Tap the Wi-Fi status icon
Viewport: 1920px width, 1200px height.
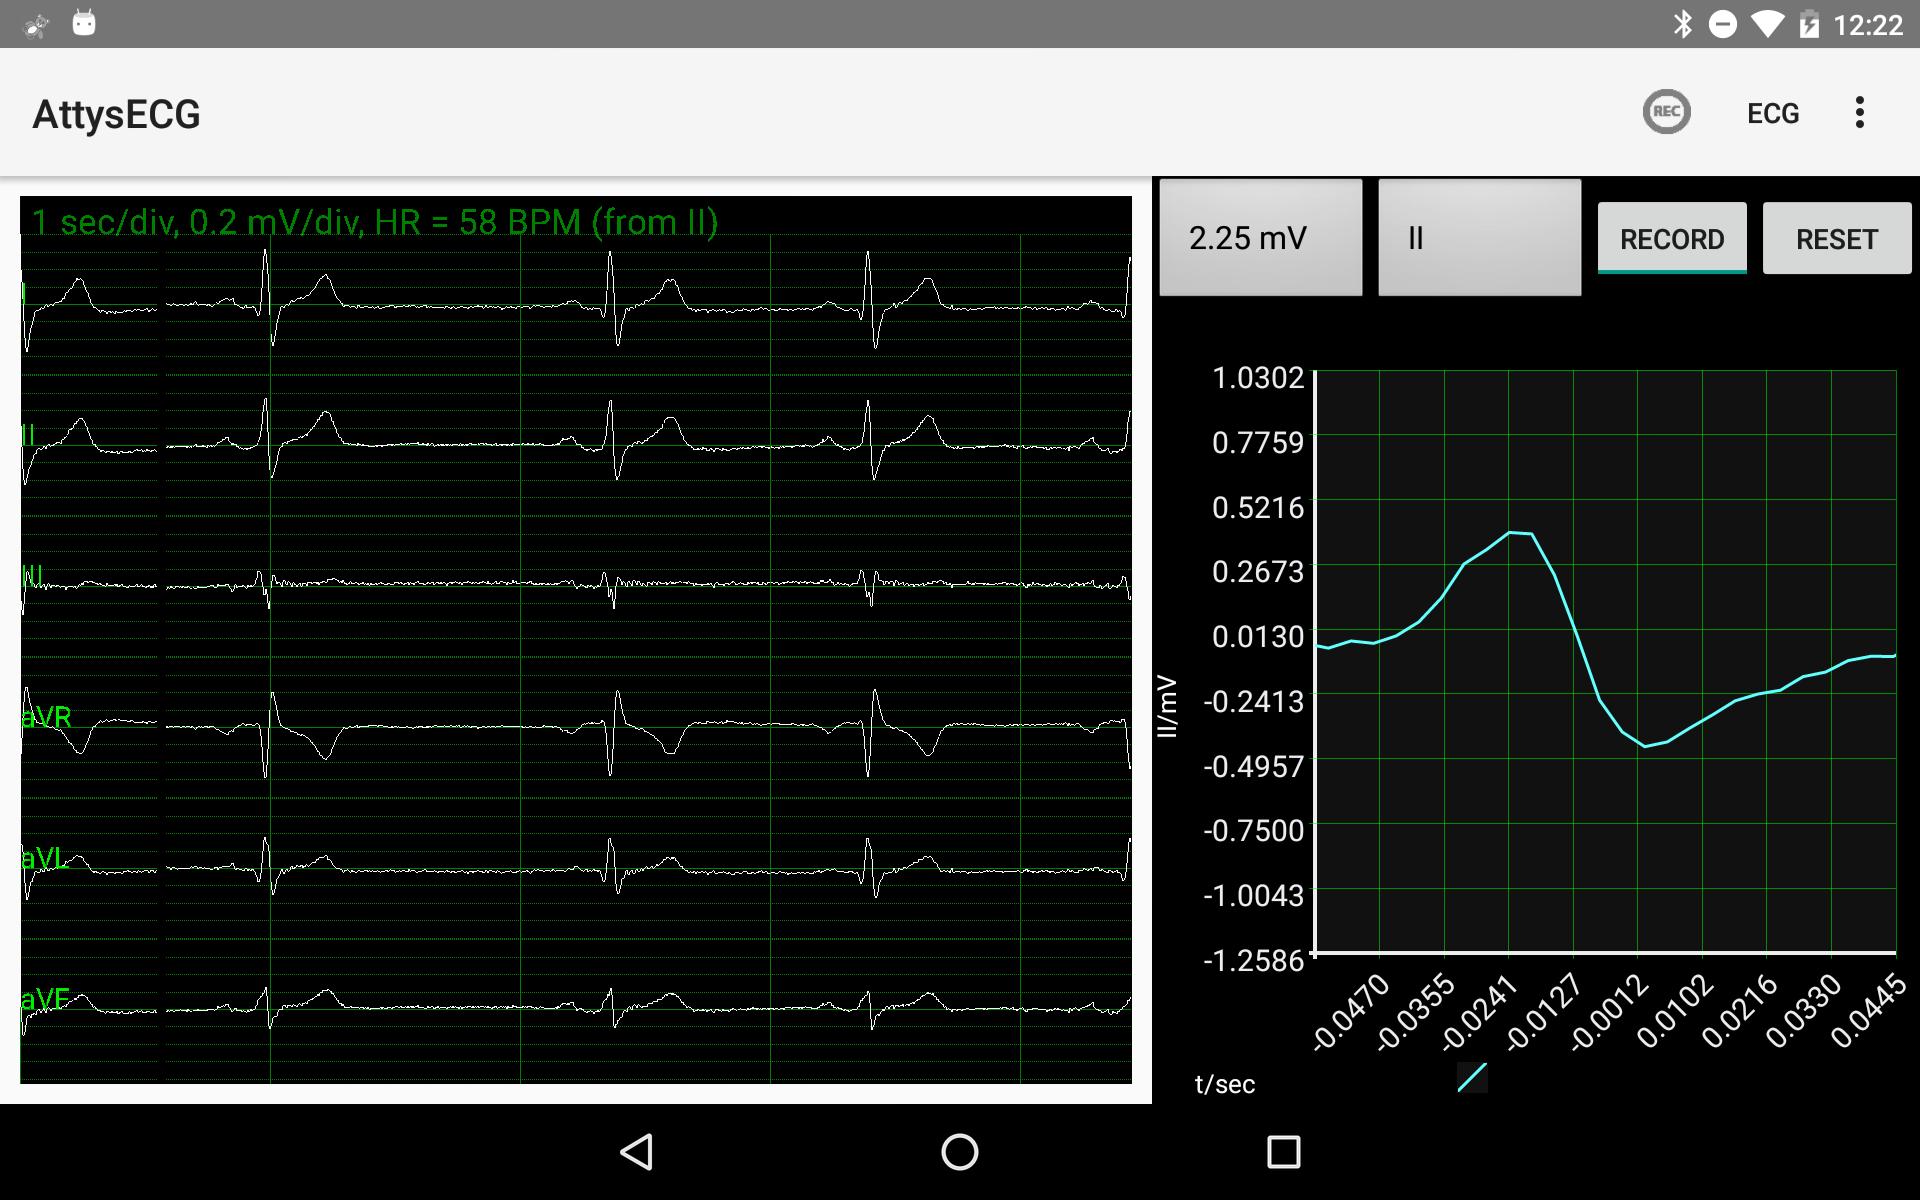pyautogui.click(x=1768, y=24)
